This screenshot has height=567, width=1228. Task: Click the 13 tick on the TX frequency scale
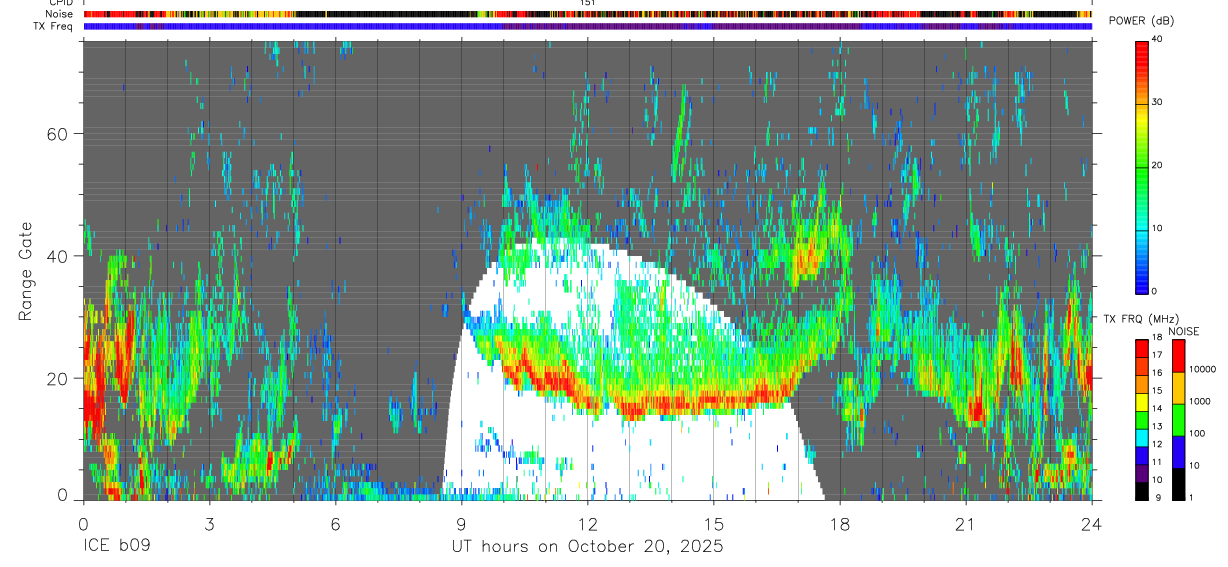(1156, 427)
